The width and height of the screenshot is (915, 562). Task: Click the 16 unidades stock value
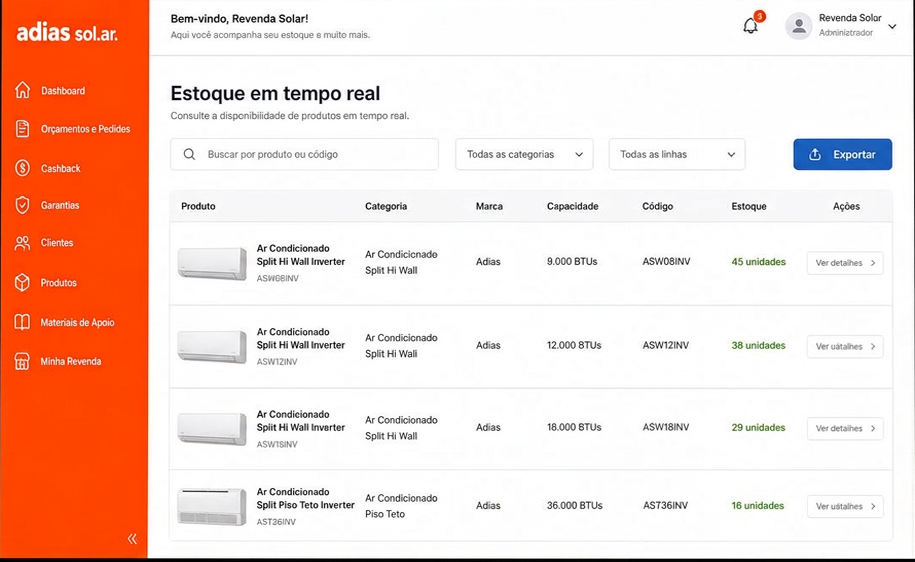[x=757, y=506]
